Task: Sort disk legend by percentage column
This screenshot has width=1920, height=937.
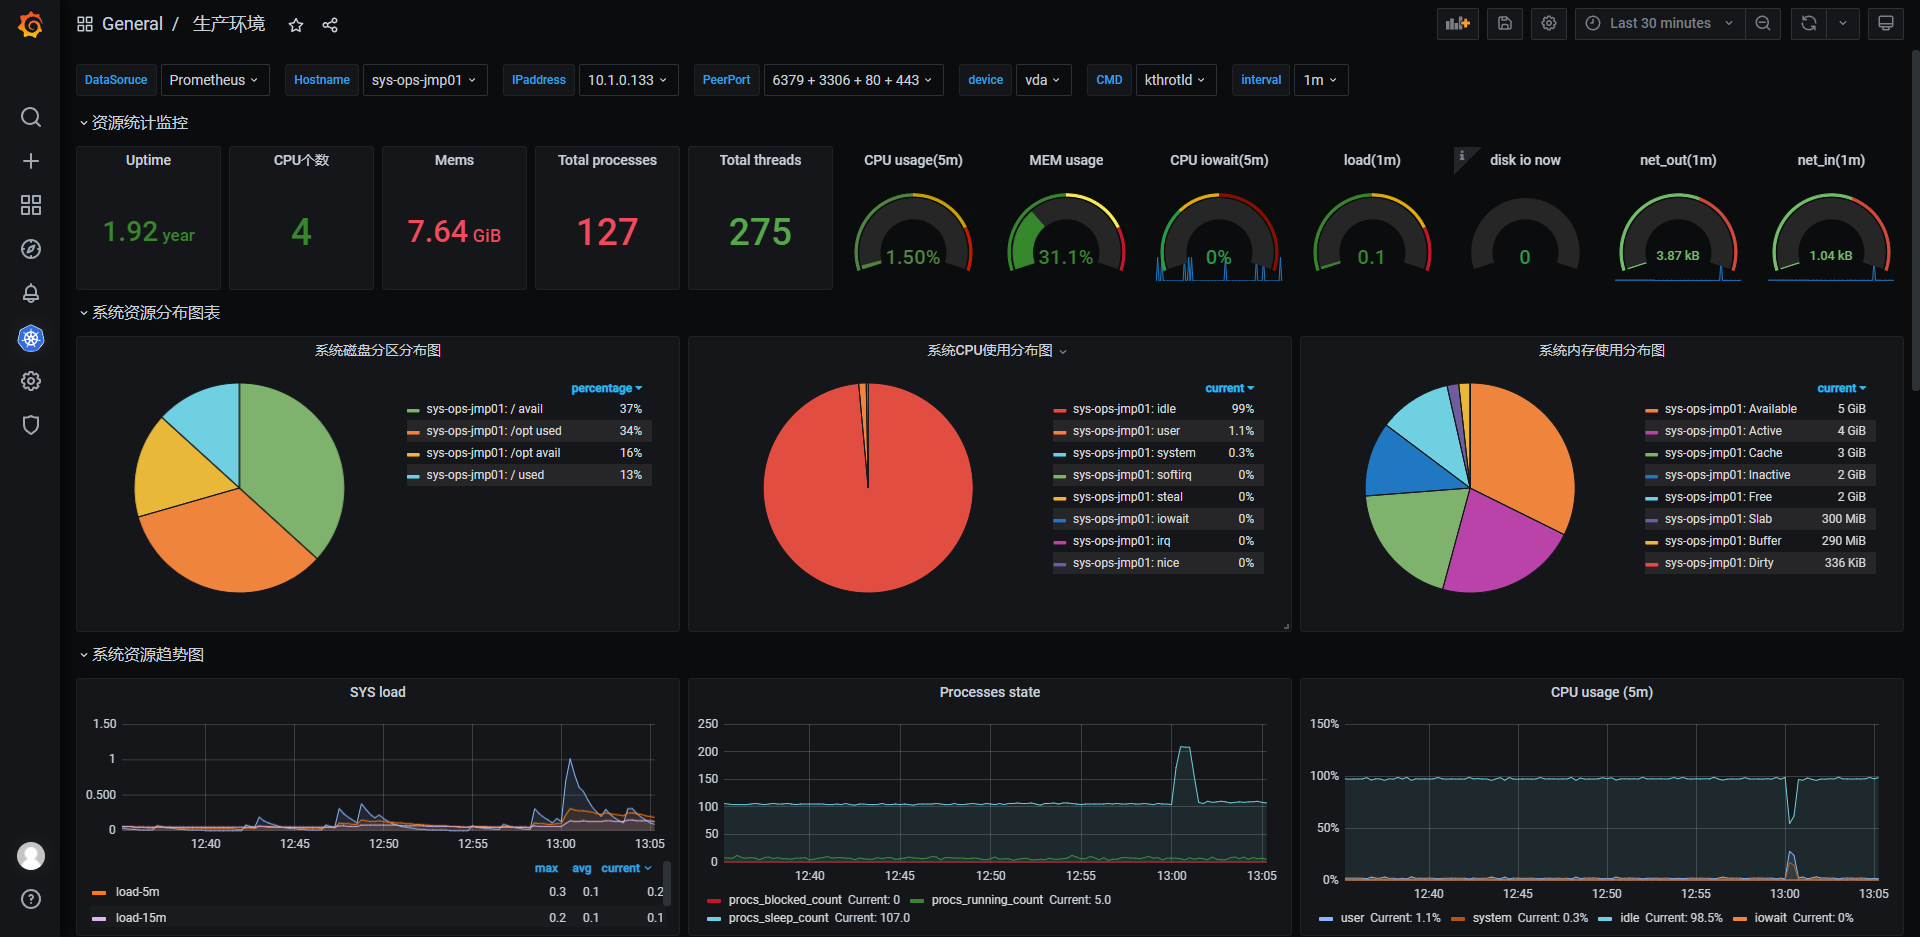Action: pyautogui.click(x=606, y=388)
